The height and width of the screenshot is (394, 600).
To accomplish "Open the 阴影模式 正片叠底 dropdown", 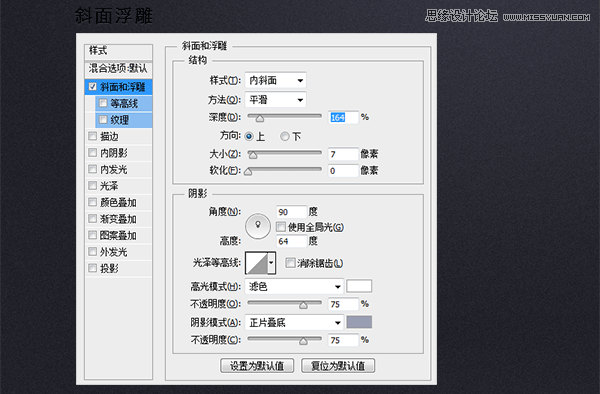I will pos(294,322).
